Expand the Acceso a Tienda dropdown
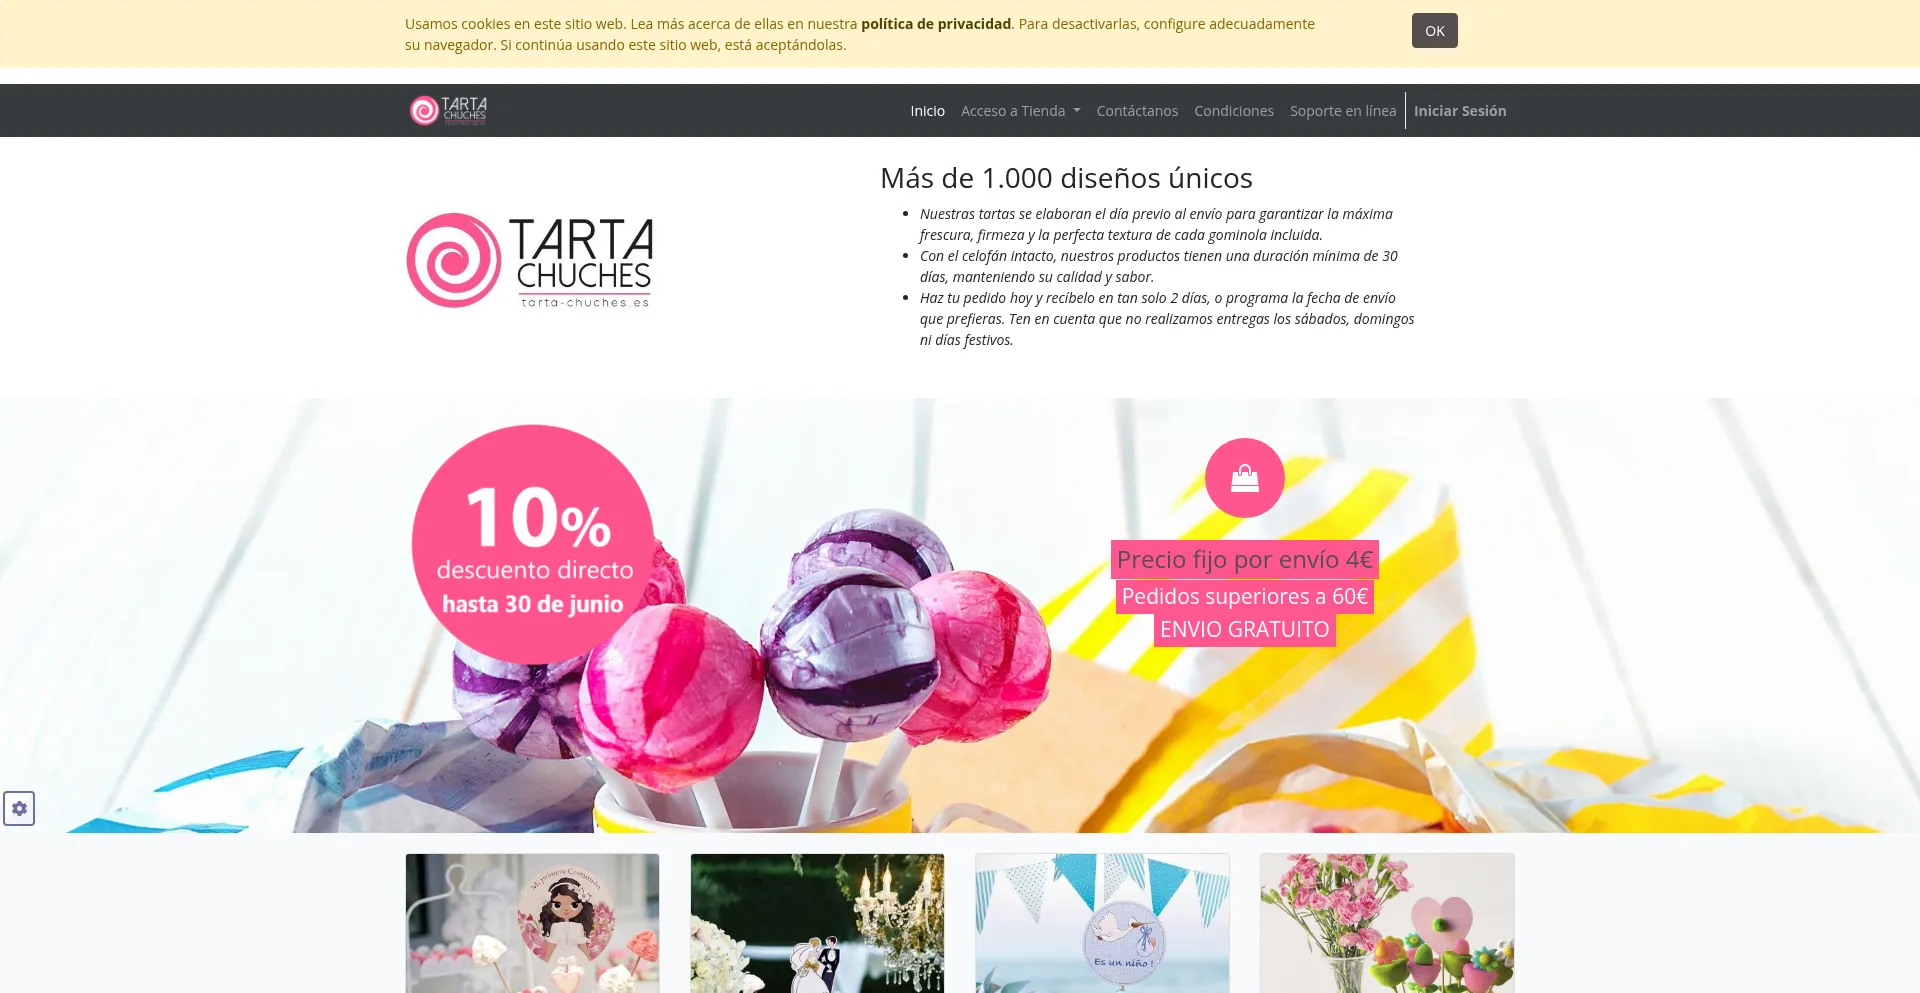The height and width of the screenshot is (993, 1920). [x=1020, y=111]
